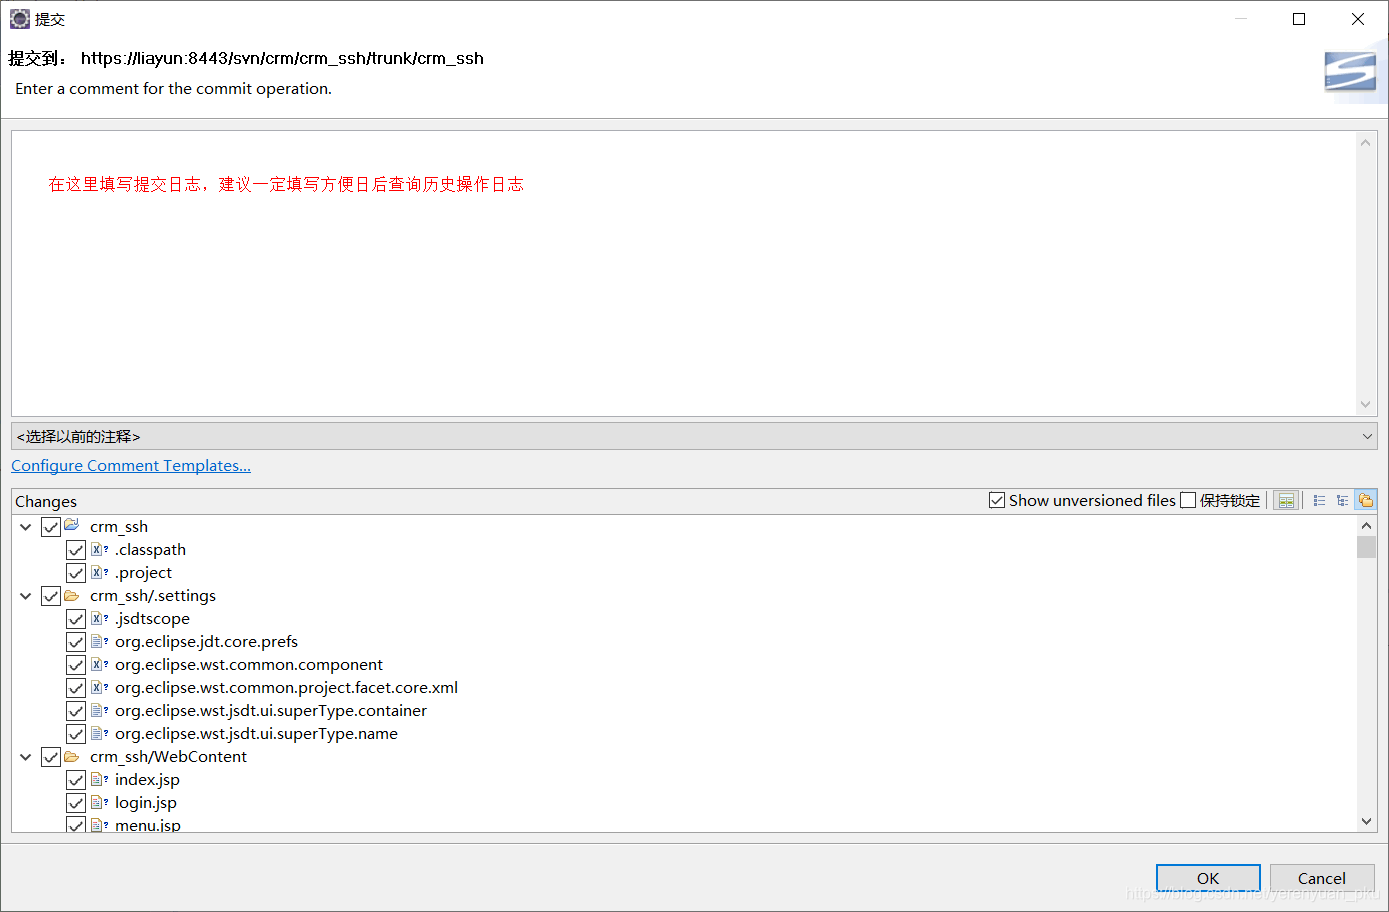Image resolution: width=1389 pixels, height=912 pixels.
Task: Click the comment area scrollbar up arrow
Action: pos(1366,143)
